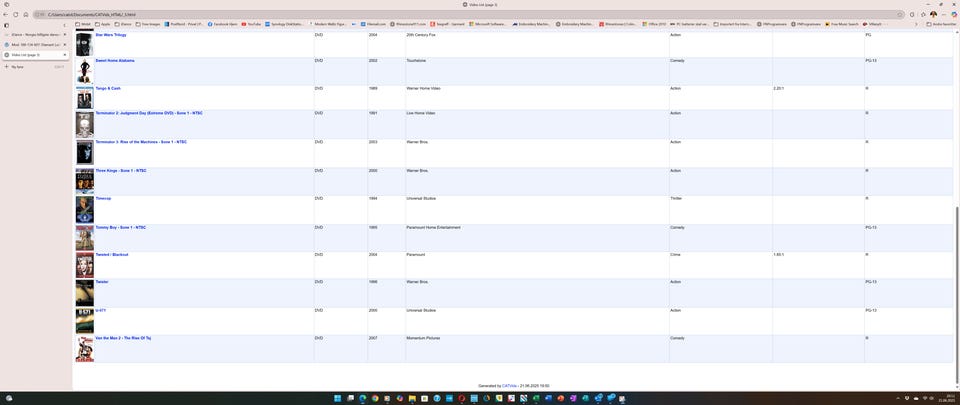Viewport: 960px width, 405px height.
Task: Open the browser Settings and more menu
Action: (x=944, y=14)
